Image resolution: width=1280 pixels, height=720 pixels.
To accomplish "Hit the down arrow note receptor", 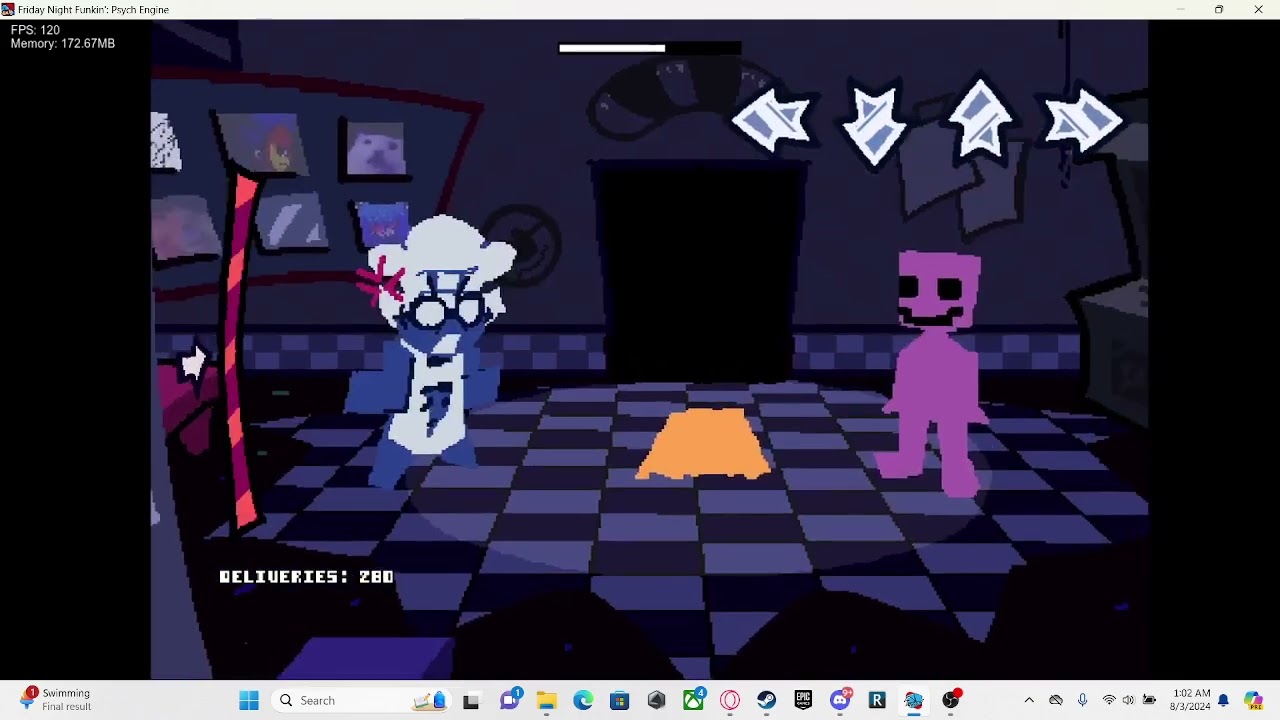I will 875,125.
